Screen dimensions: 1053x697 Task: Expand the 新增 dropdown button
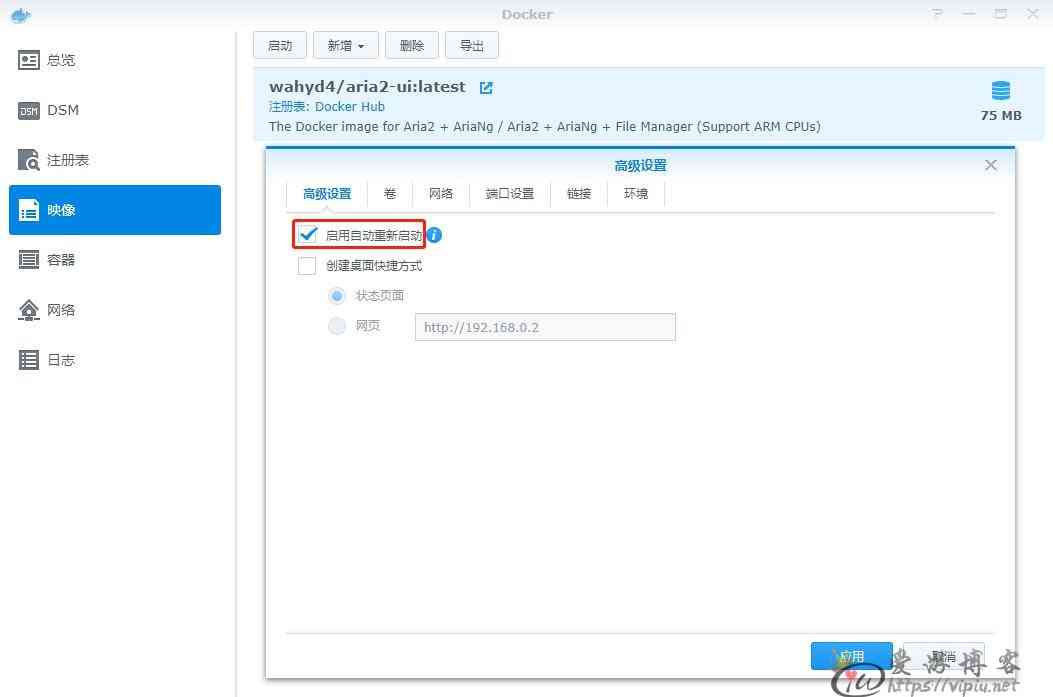point(345,45)
